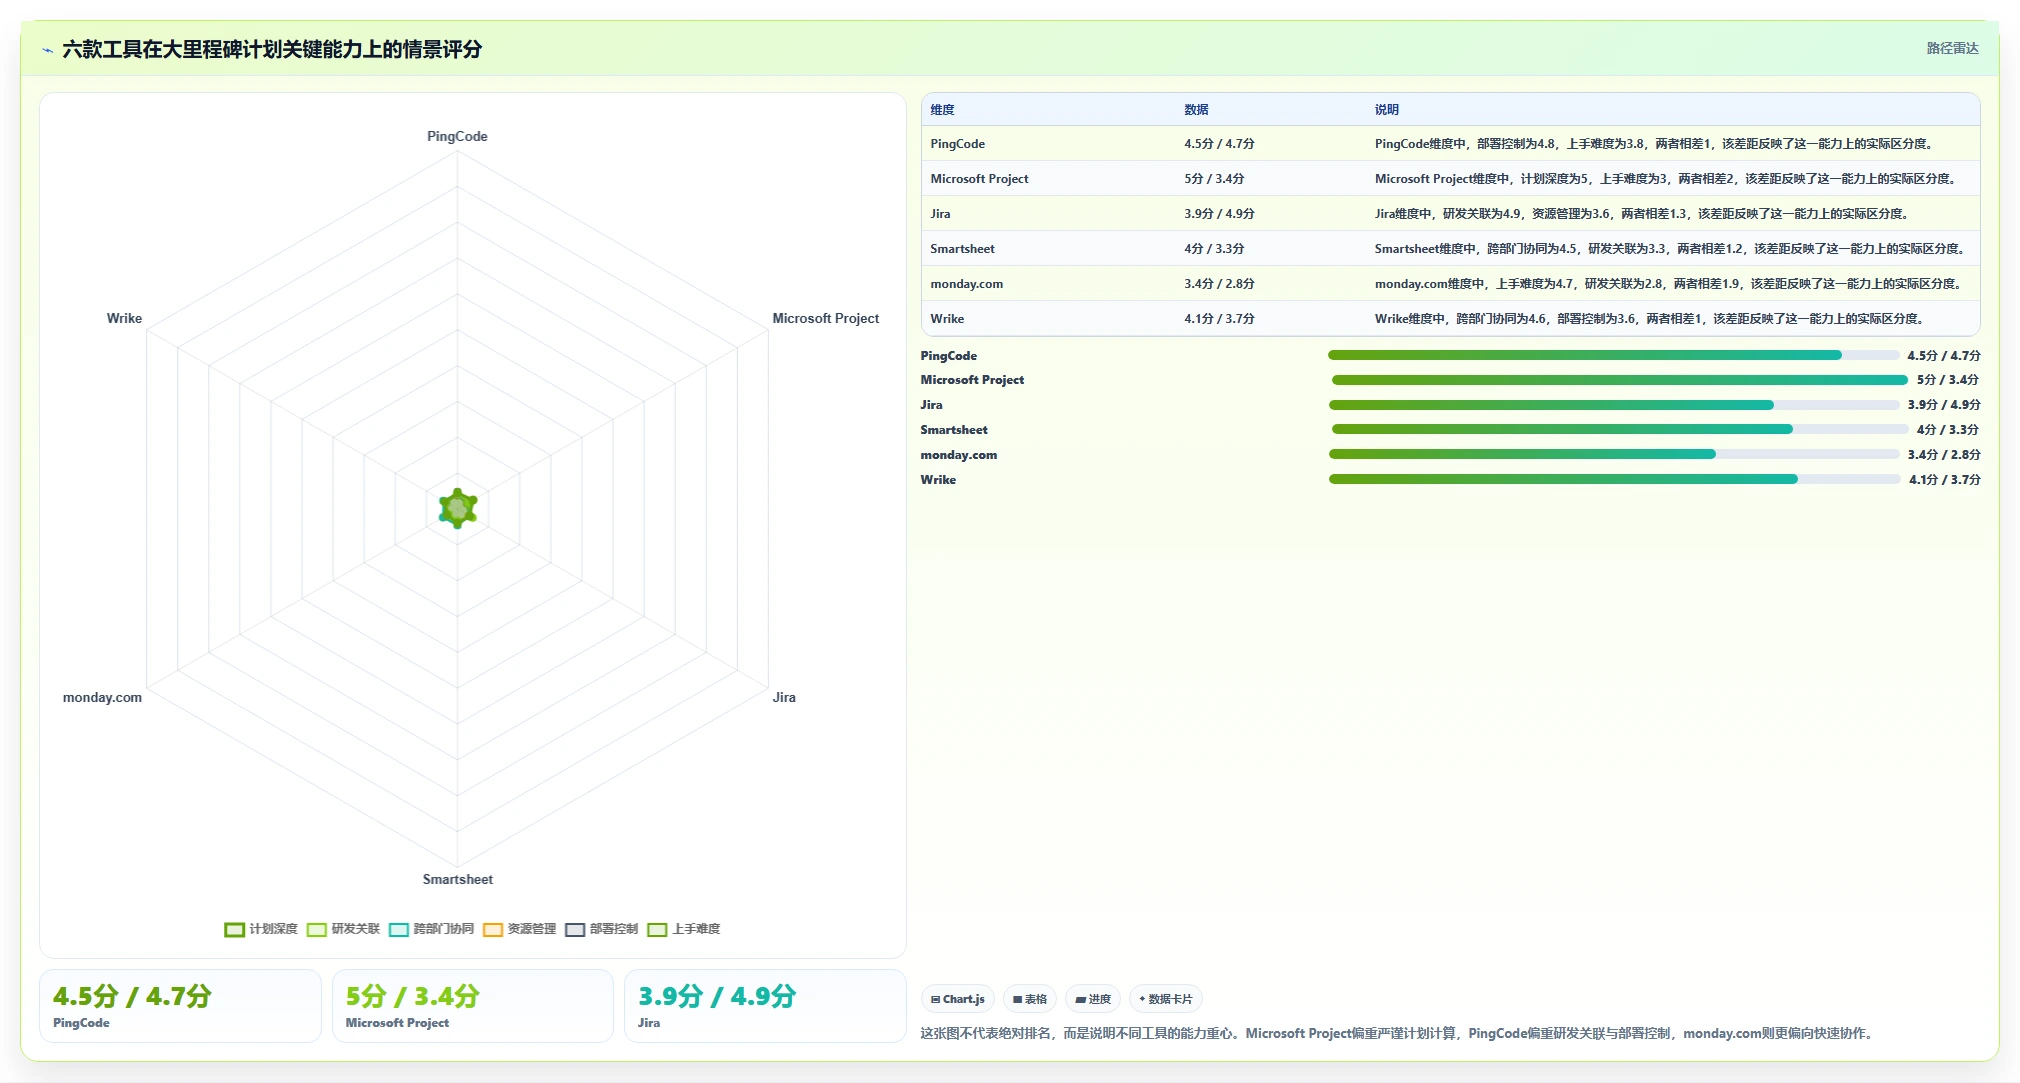The width and height of the screenshot is (2020, 1083).
Task: Click the Wrike axis label on the radar
Action: (124, 319)
